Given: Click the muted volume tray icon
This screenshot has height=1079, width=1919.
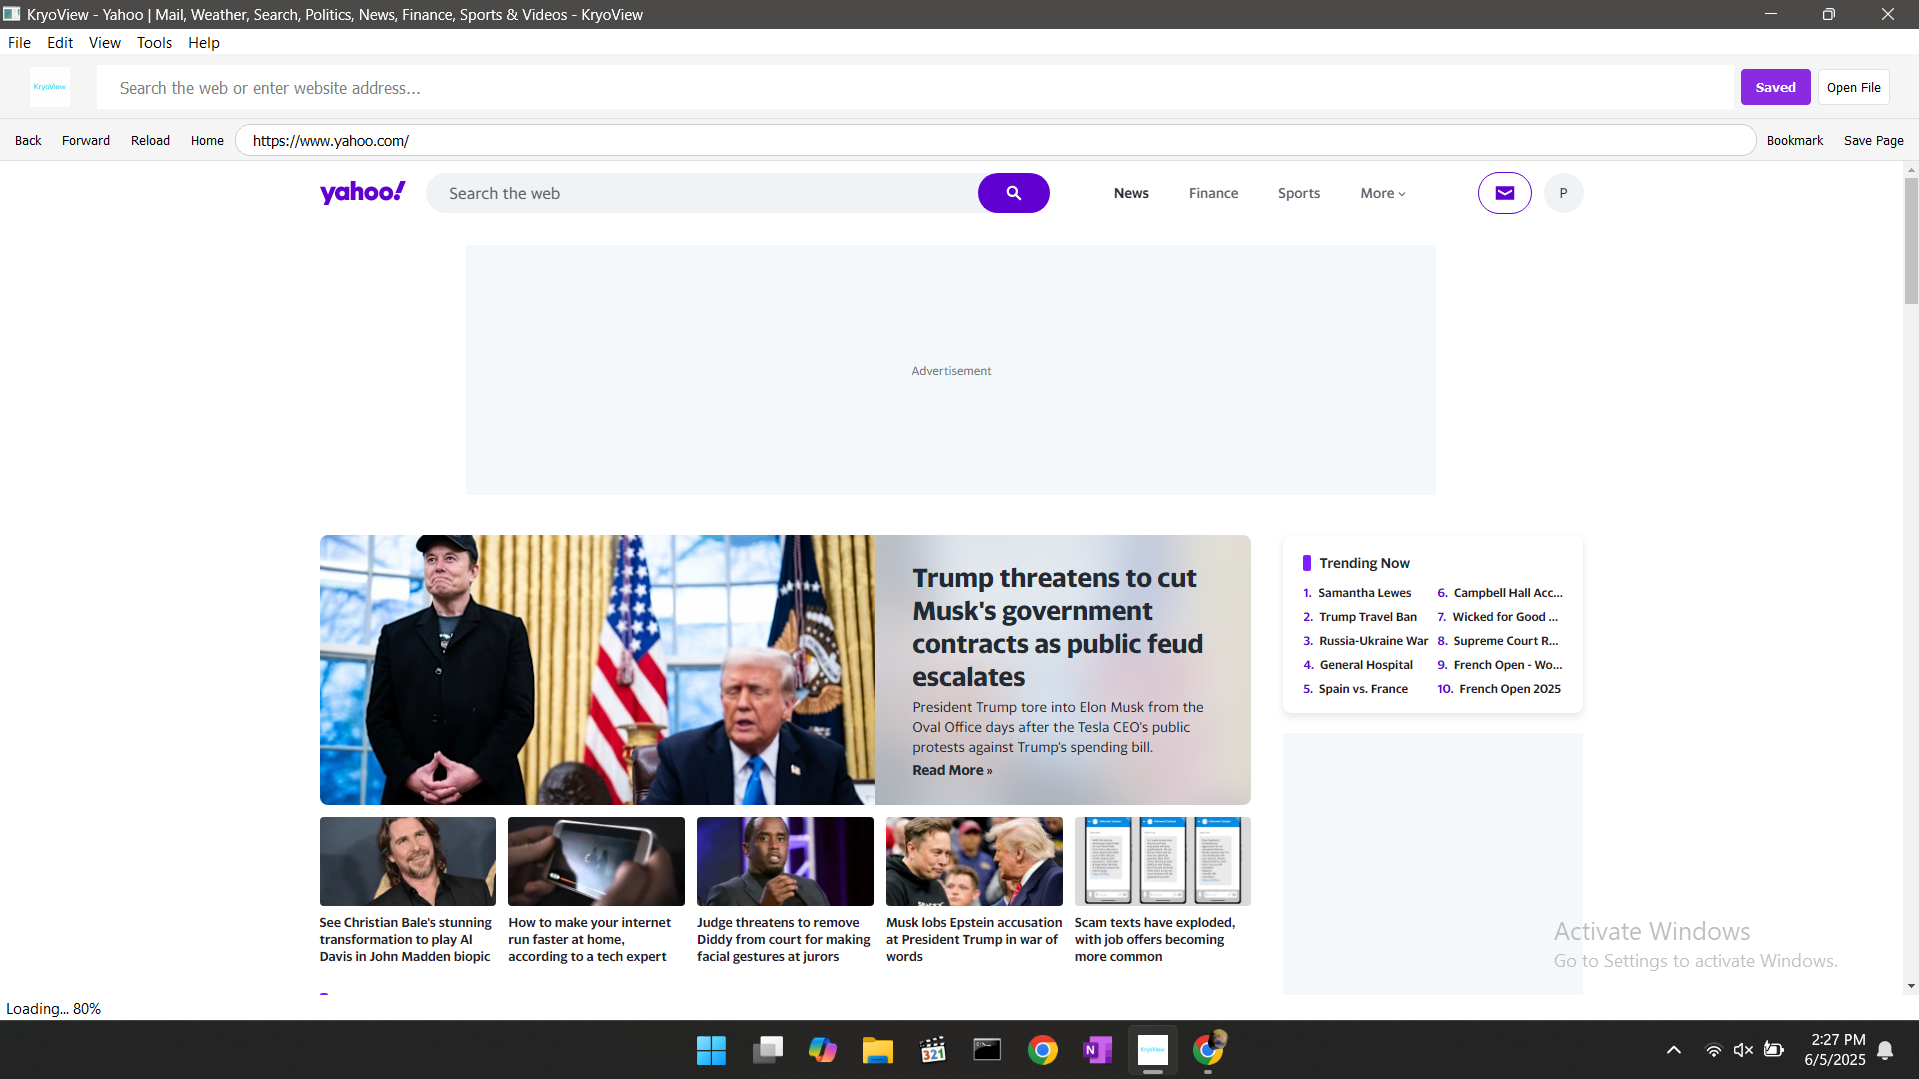Looking at the screenshot, I should tap(1743, 1050).
